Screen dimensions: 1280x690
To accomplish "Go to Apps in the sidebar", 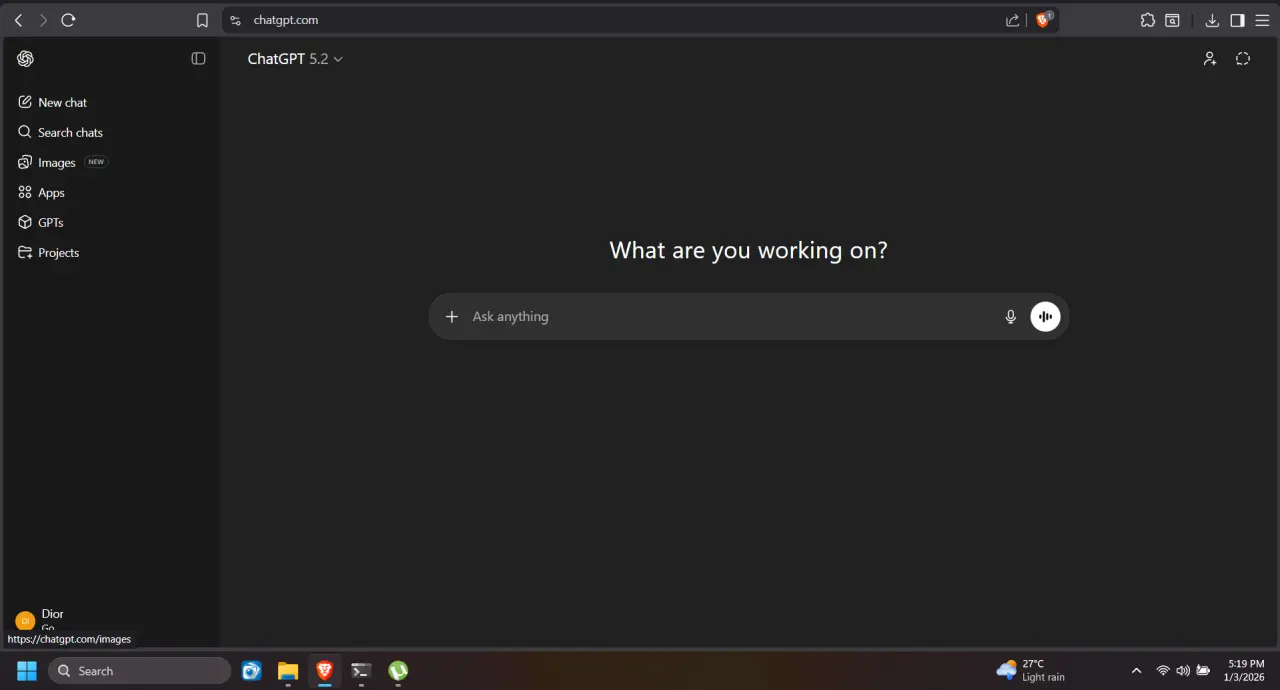I will [x=110, y=192].
